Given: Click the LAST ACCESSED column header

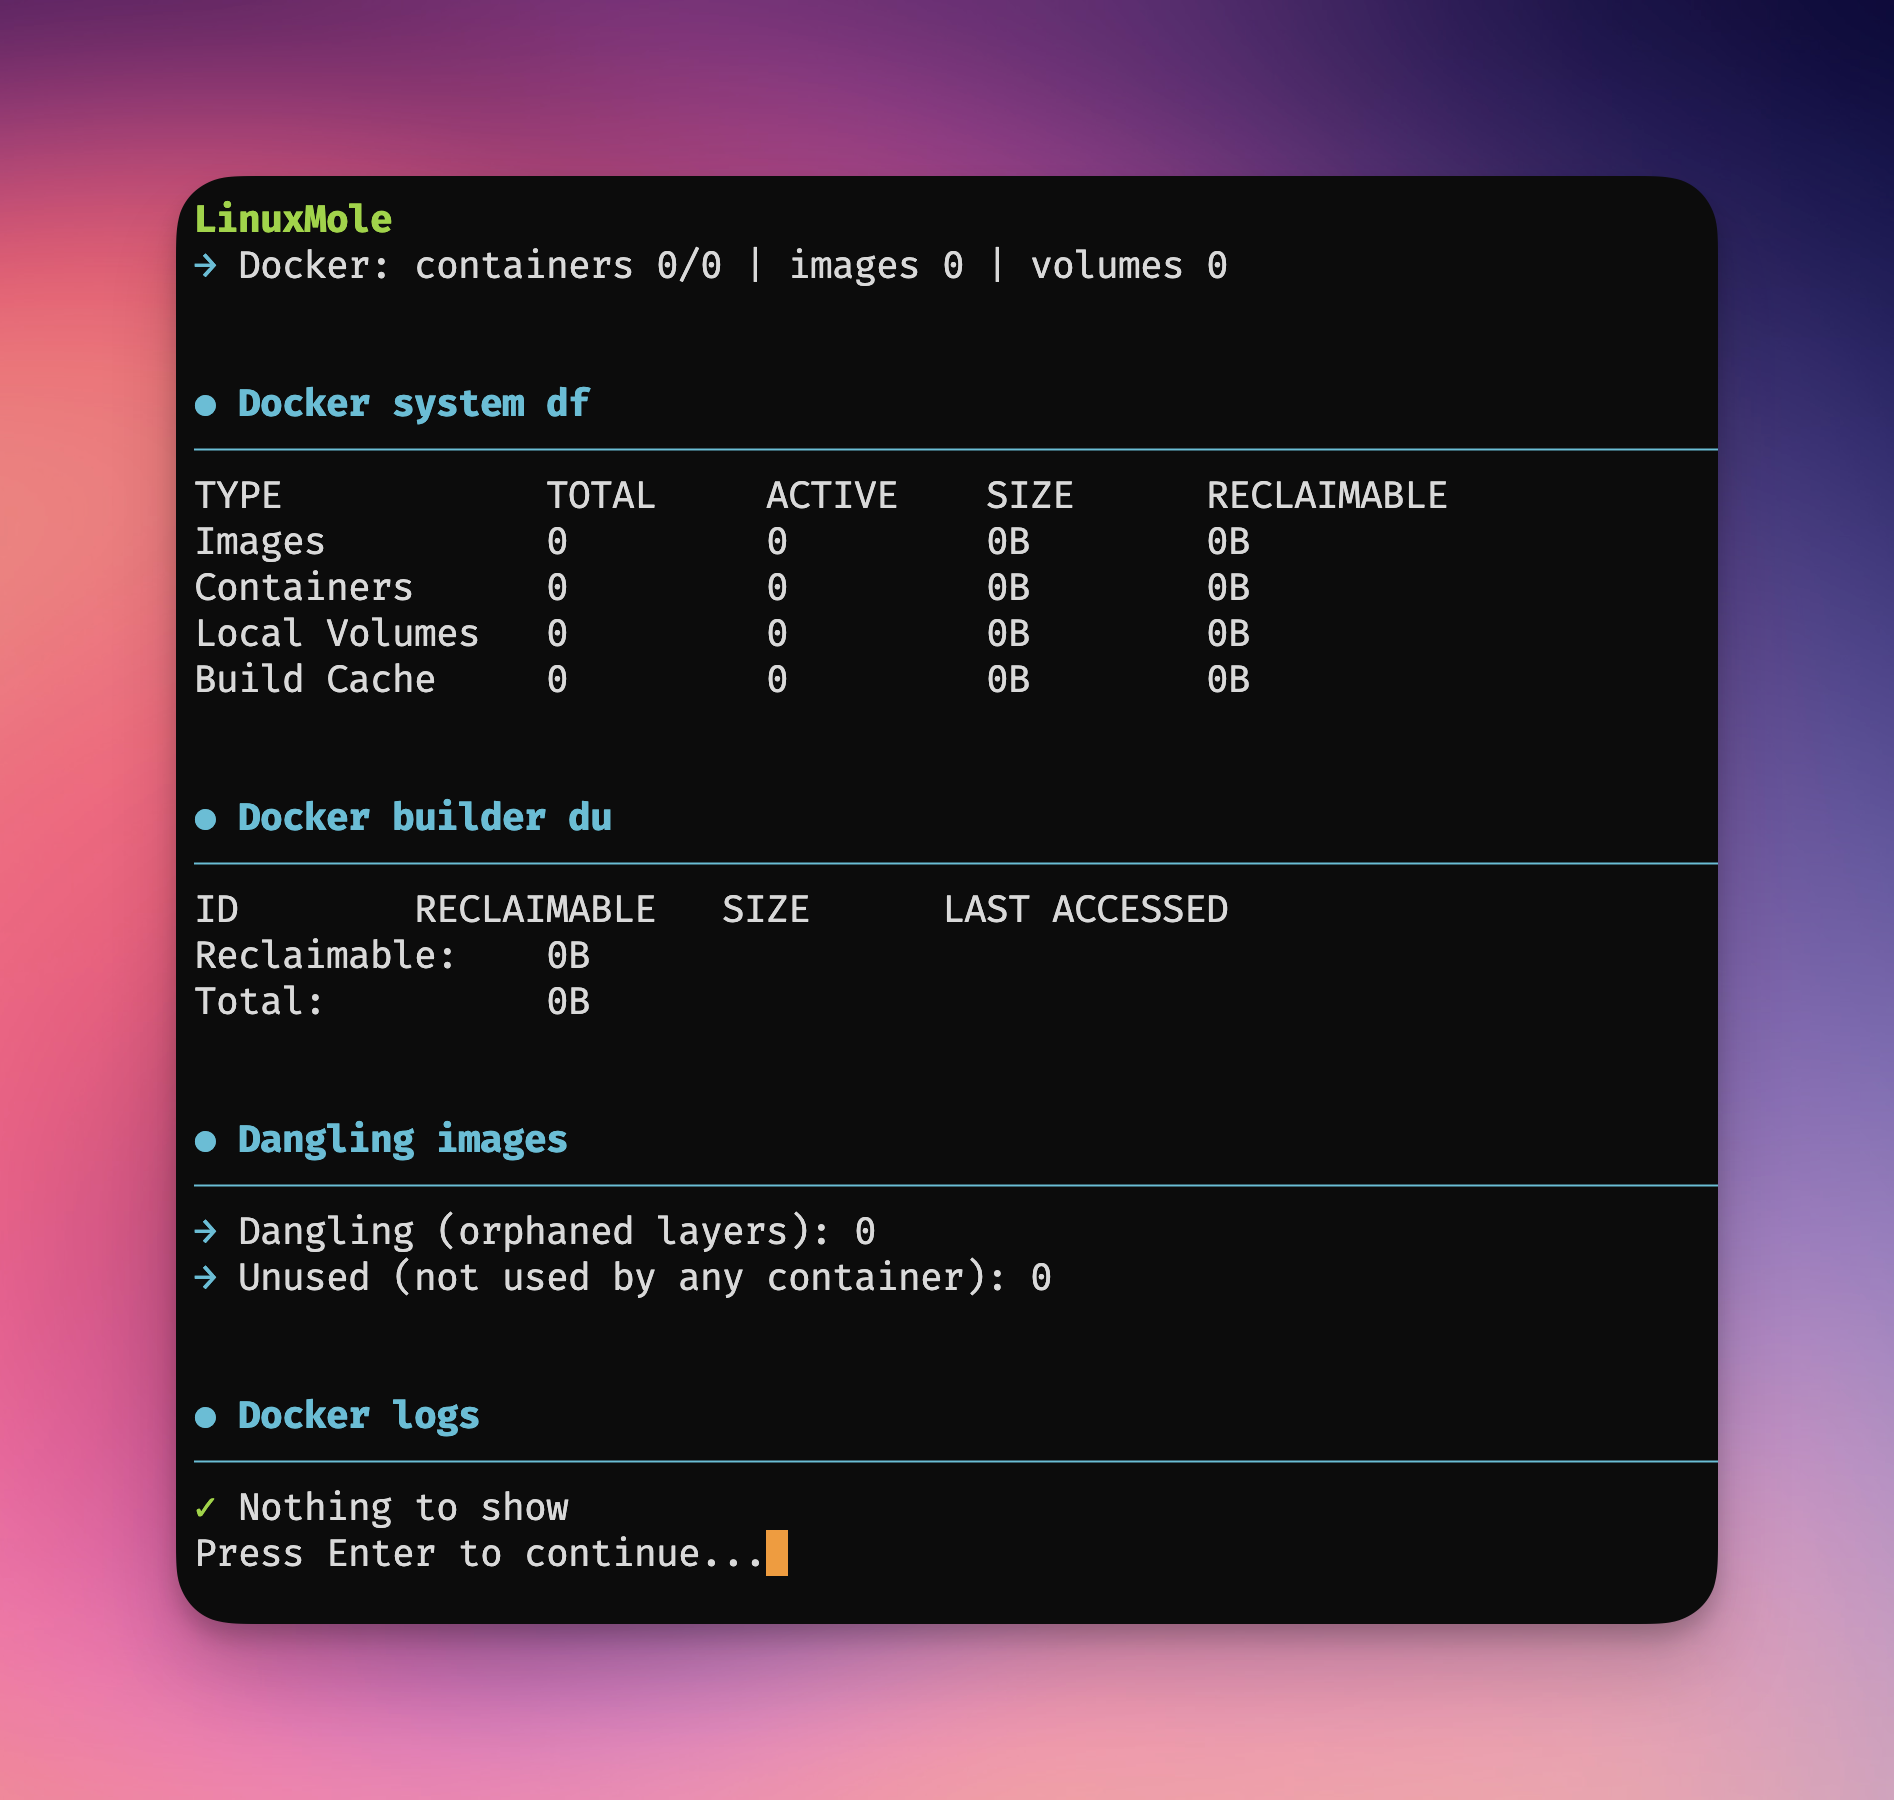Looking at the screenshot, I should 1085,910.
